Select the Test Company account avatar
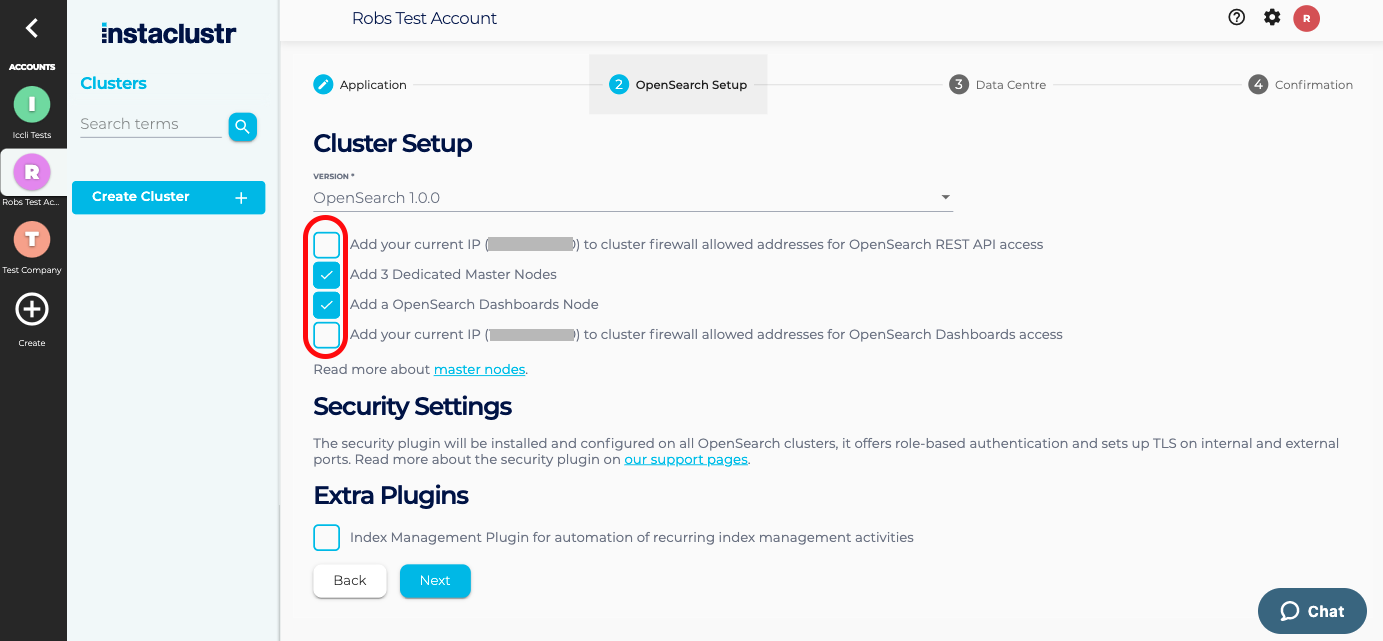Image resolution: width=1383 pixels, height=641 pixels. 32,239
